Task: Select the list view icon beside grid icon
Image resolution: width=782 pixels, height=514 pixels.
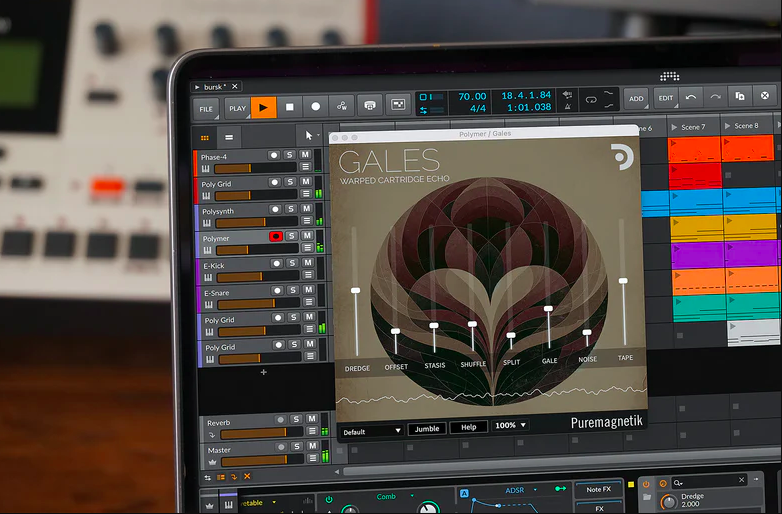Action: [x=228, y=137]
